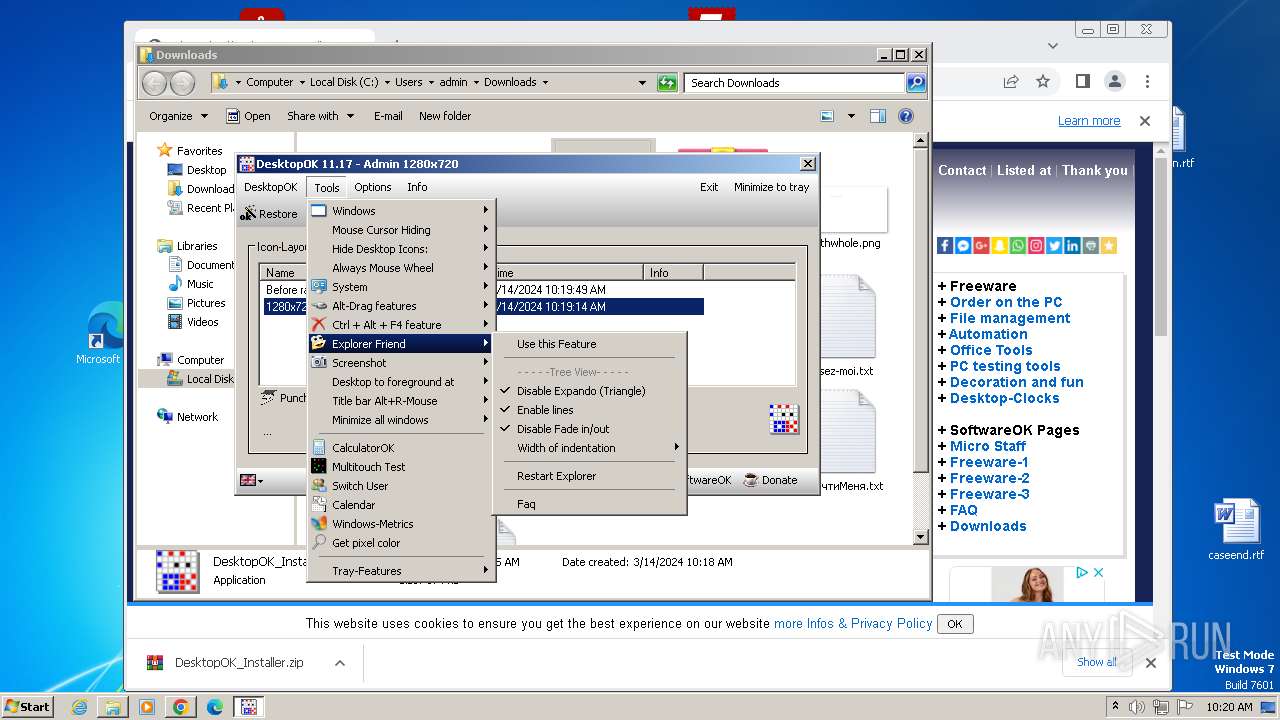This screenshot has width=1280, height=720.
Task: Click the Explorer refresh green arrows icon
Action: (x=667, y=83)
